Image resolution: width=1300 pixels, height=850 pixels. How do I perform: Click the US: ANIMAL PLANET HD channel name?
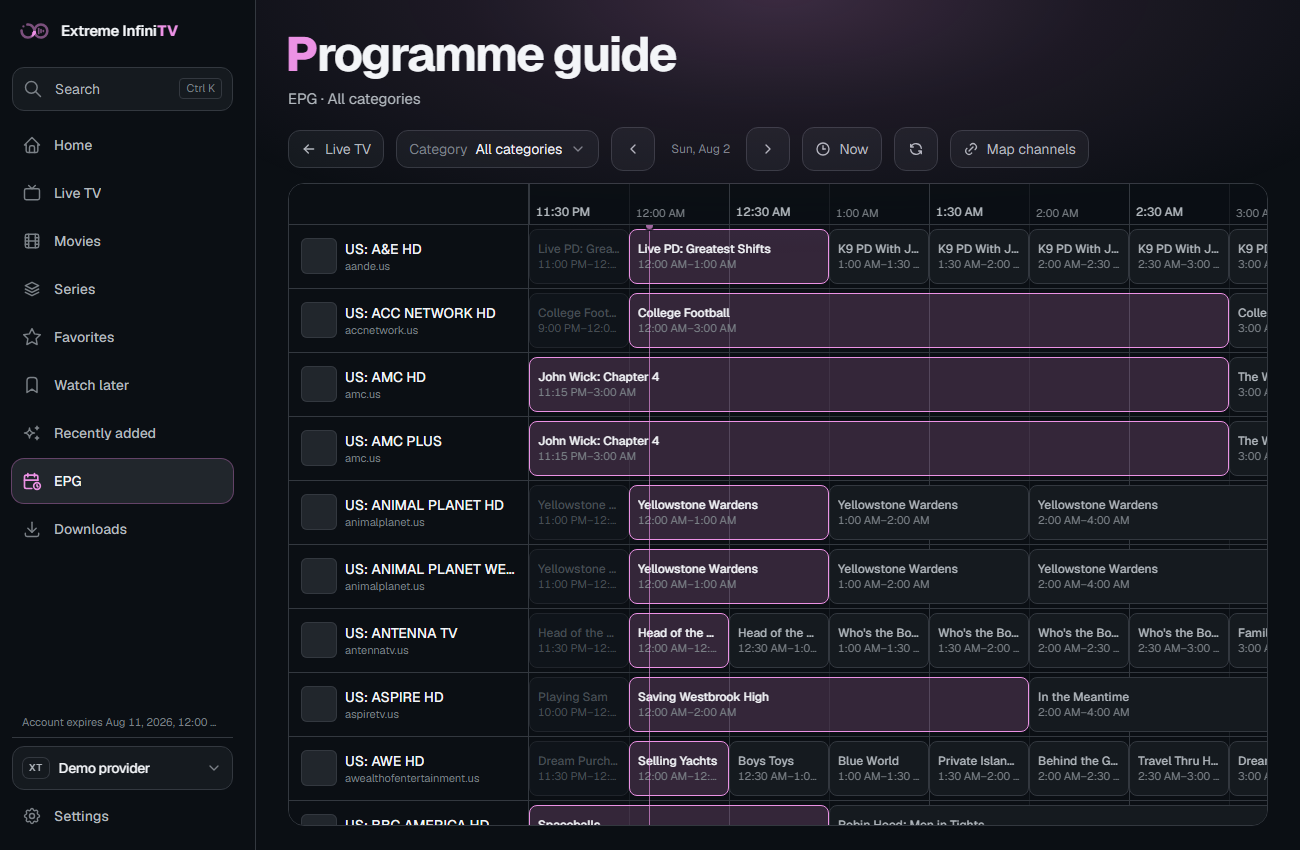[x=424, y=505]
